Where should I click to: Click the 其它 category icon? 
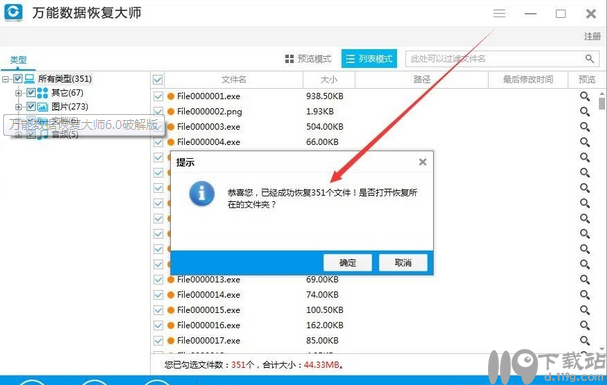coord(43,93)
